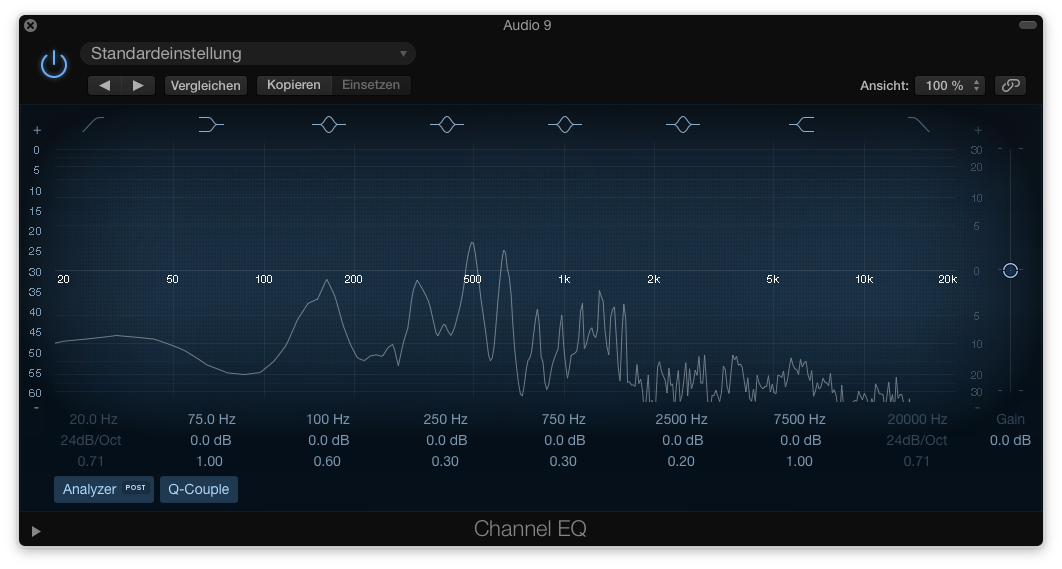Select the 250 Hz frequency value
The image size is (1062, 569).
(446, 419)
